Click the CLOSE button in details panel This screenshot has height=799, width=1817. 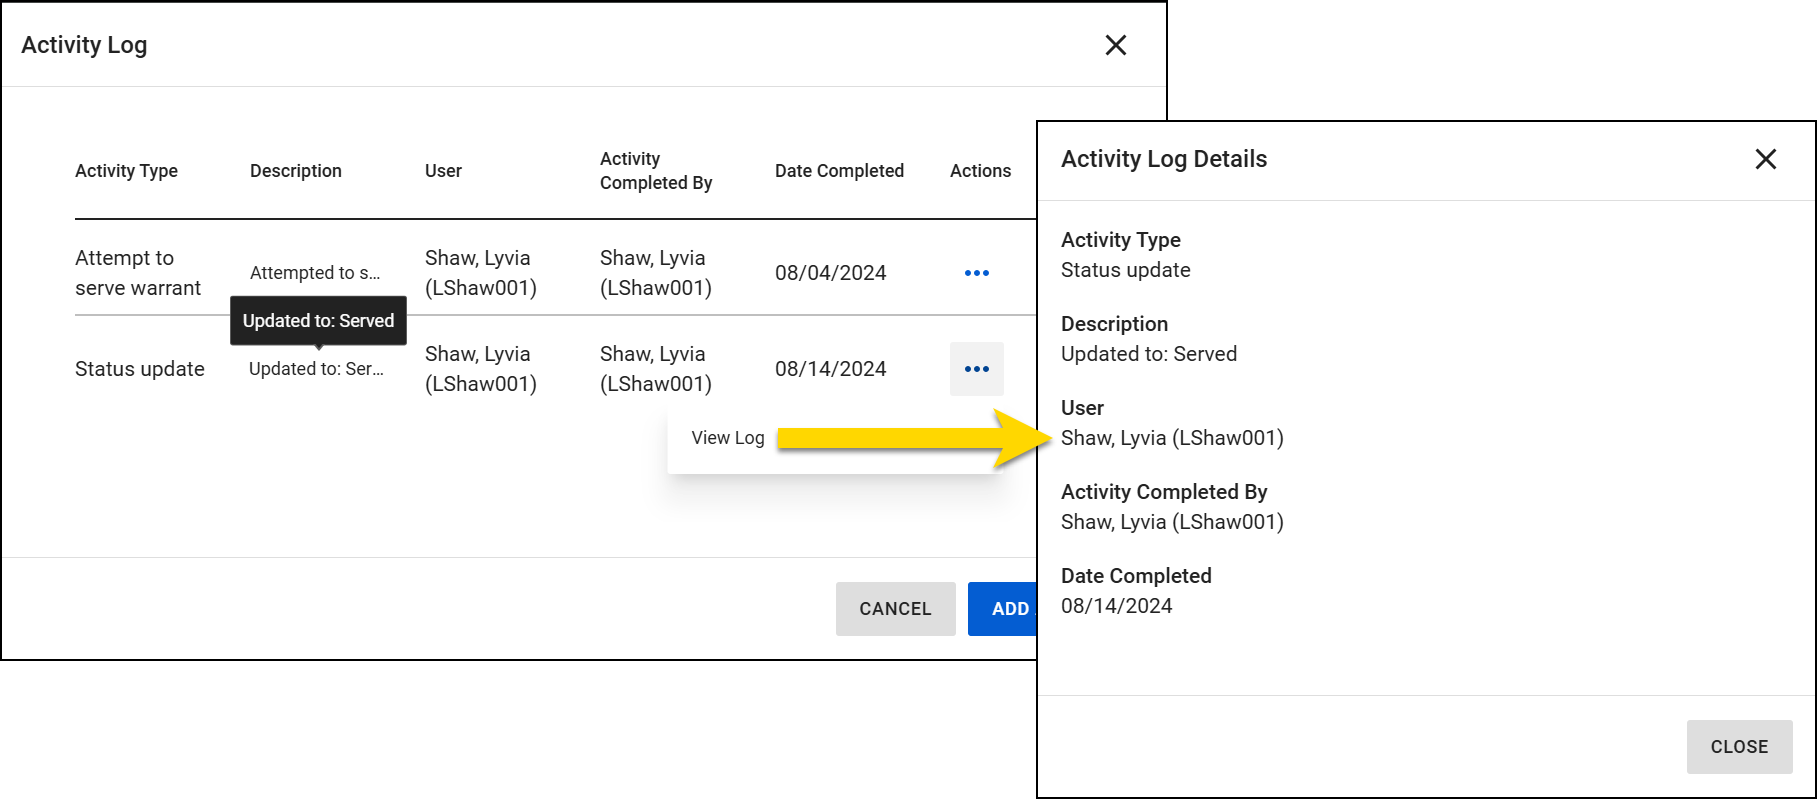1739,747
